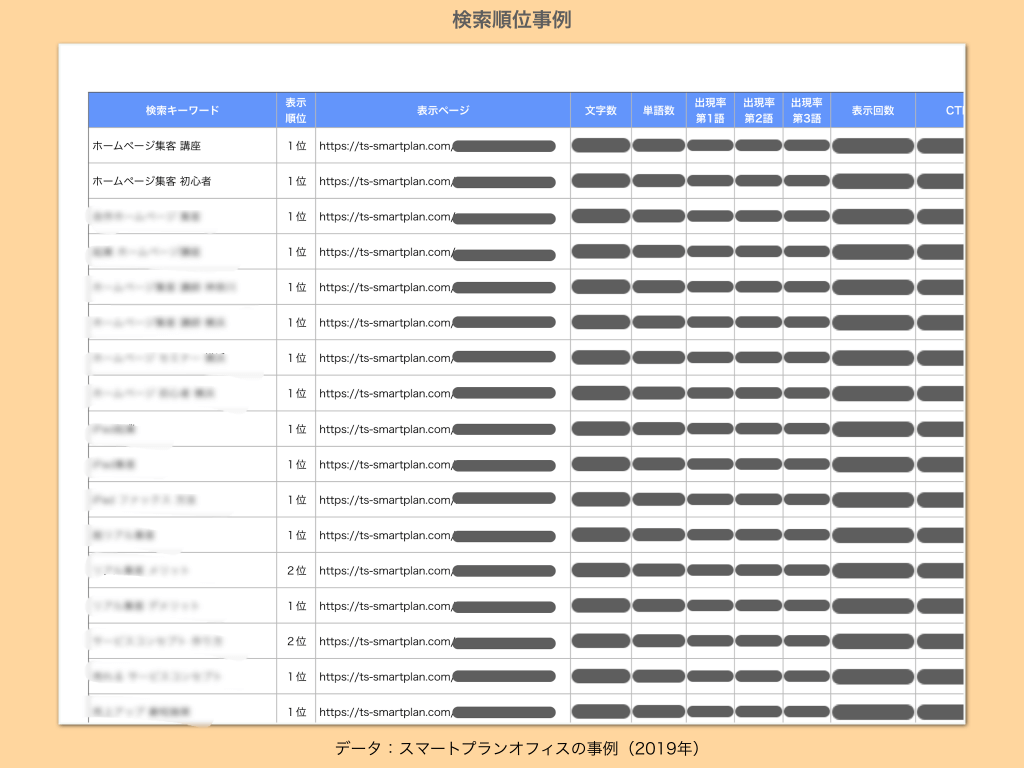The width and height of the screenshot is (1024, 768).
Task: Click the caption データ:スマートプランオフィスの事例(2019年)
Action: pos(517,748)
